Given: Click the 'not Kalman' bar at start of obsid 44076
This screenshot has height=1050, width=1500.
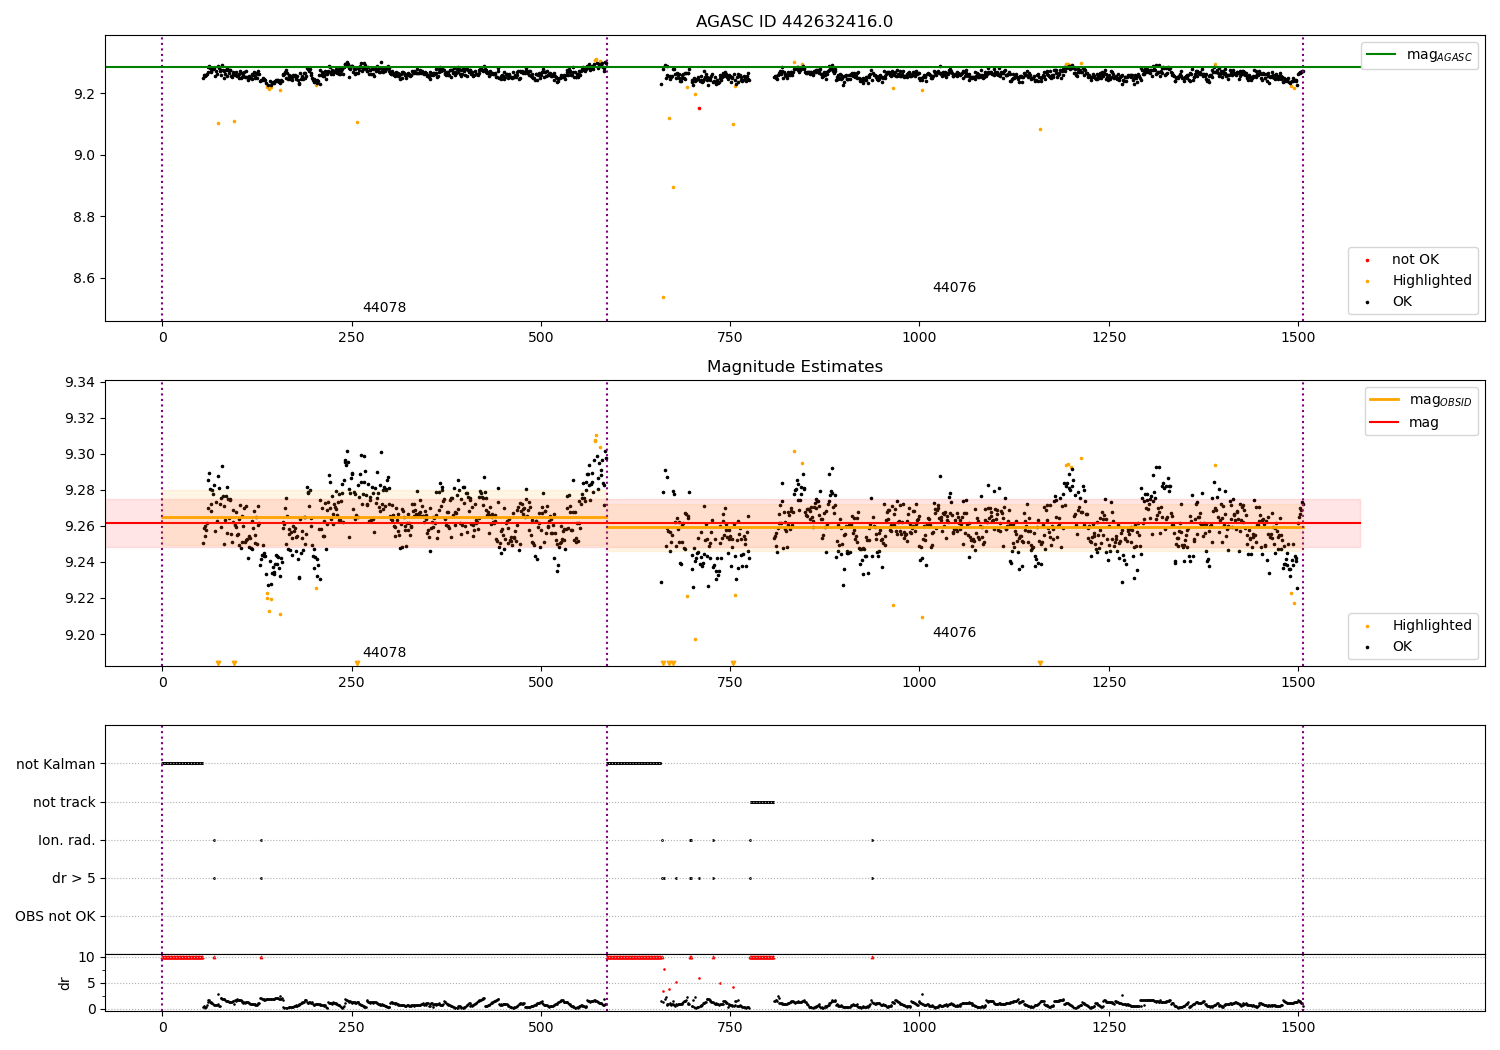Looking at the screenshot, I should point(634,764).
